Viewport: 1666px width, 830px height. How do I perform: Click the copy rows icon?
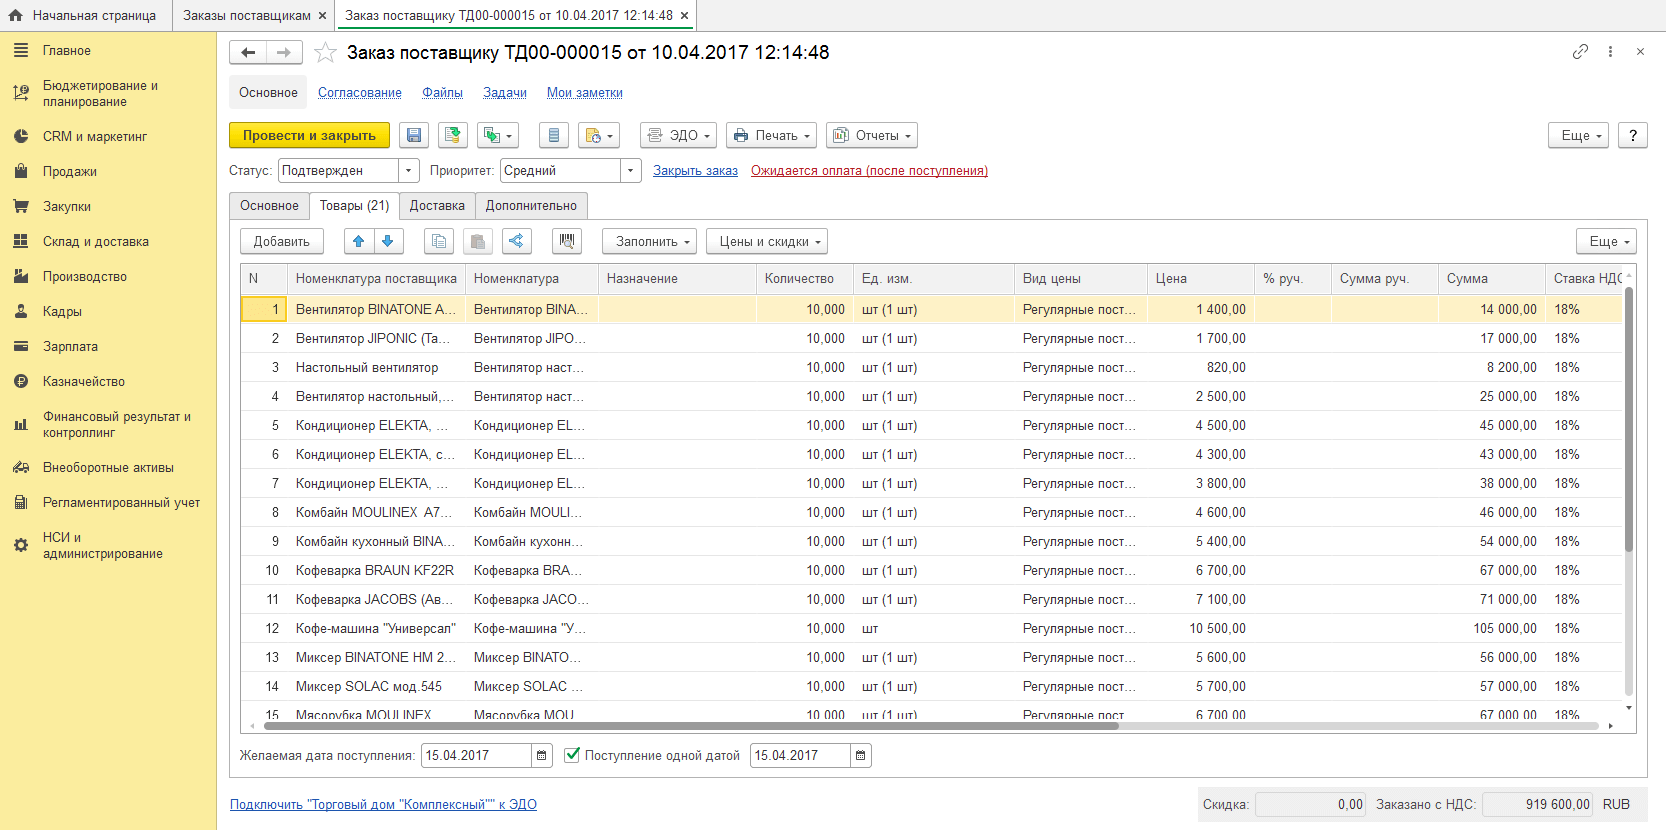click(439, 241)
